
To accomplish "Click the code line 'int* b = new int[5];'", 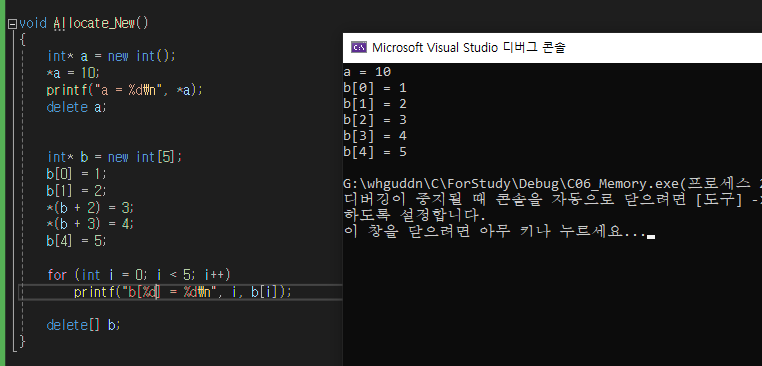I will (114, 157).
